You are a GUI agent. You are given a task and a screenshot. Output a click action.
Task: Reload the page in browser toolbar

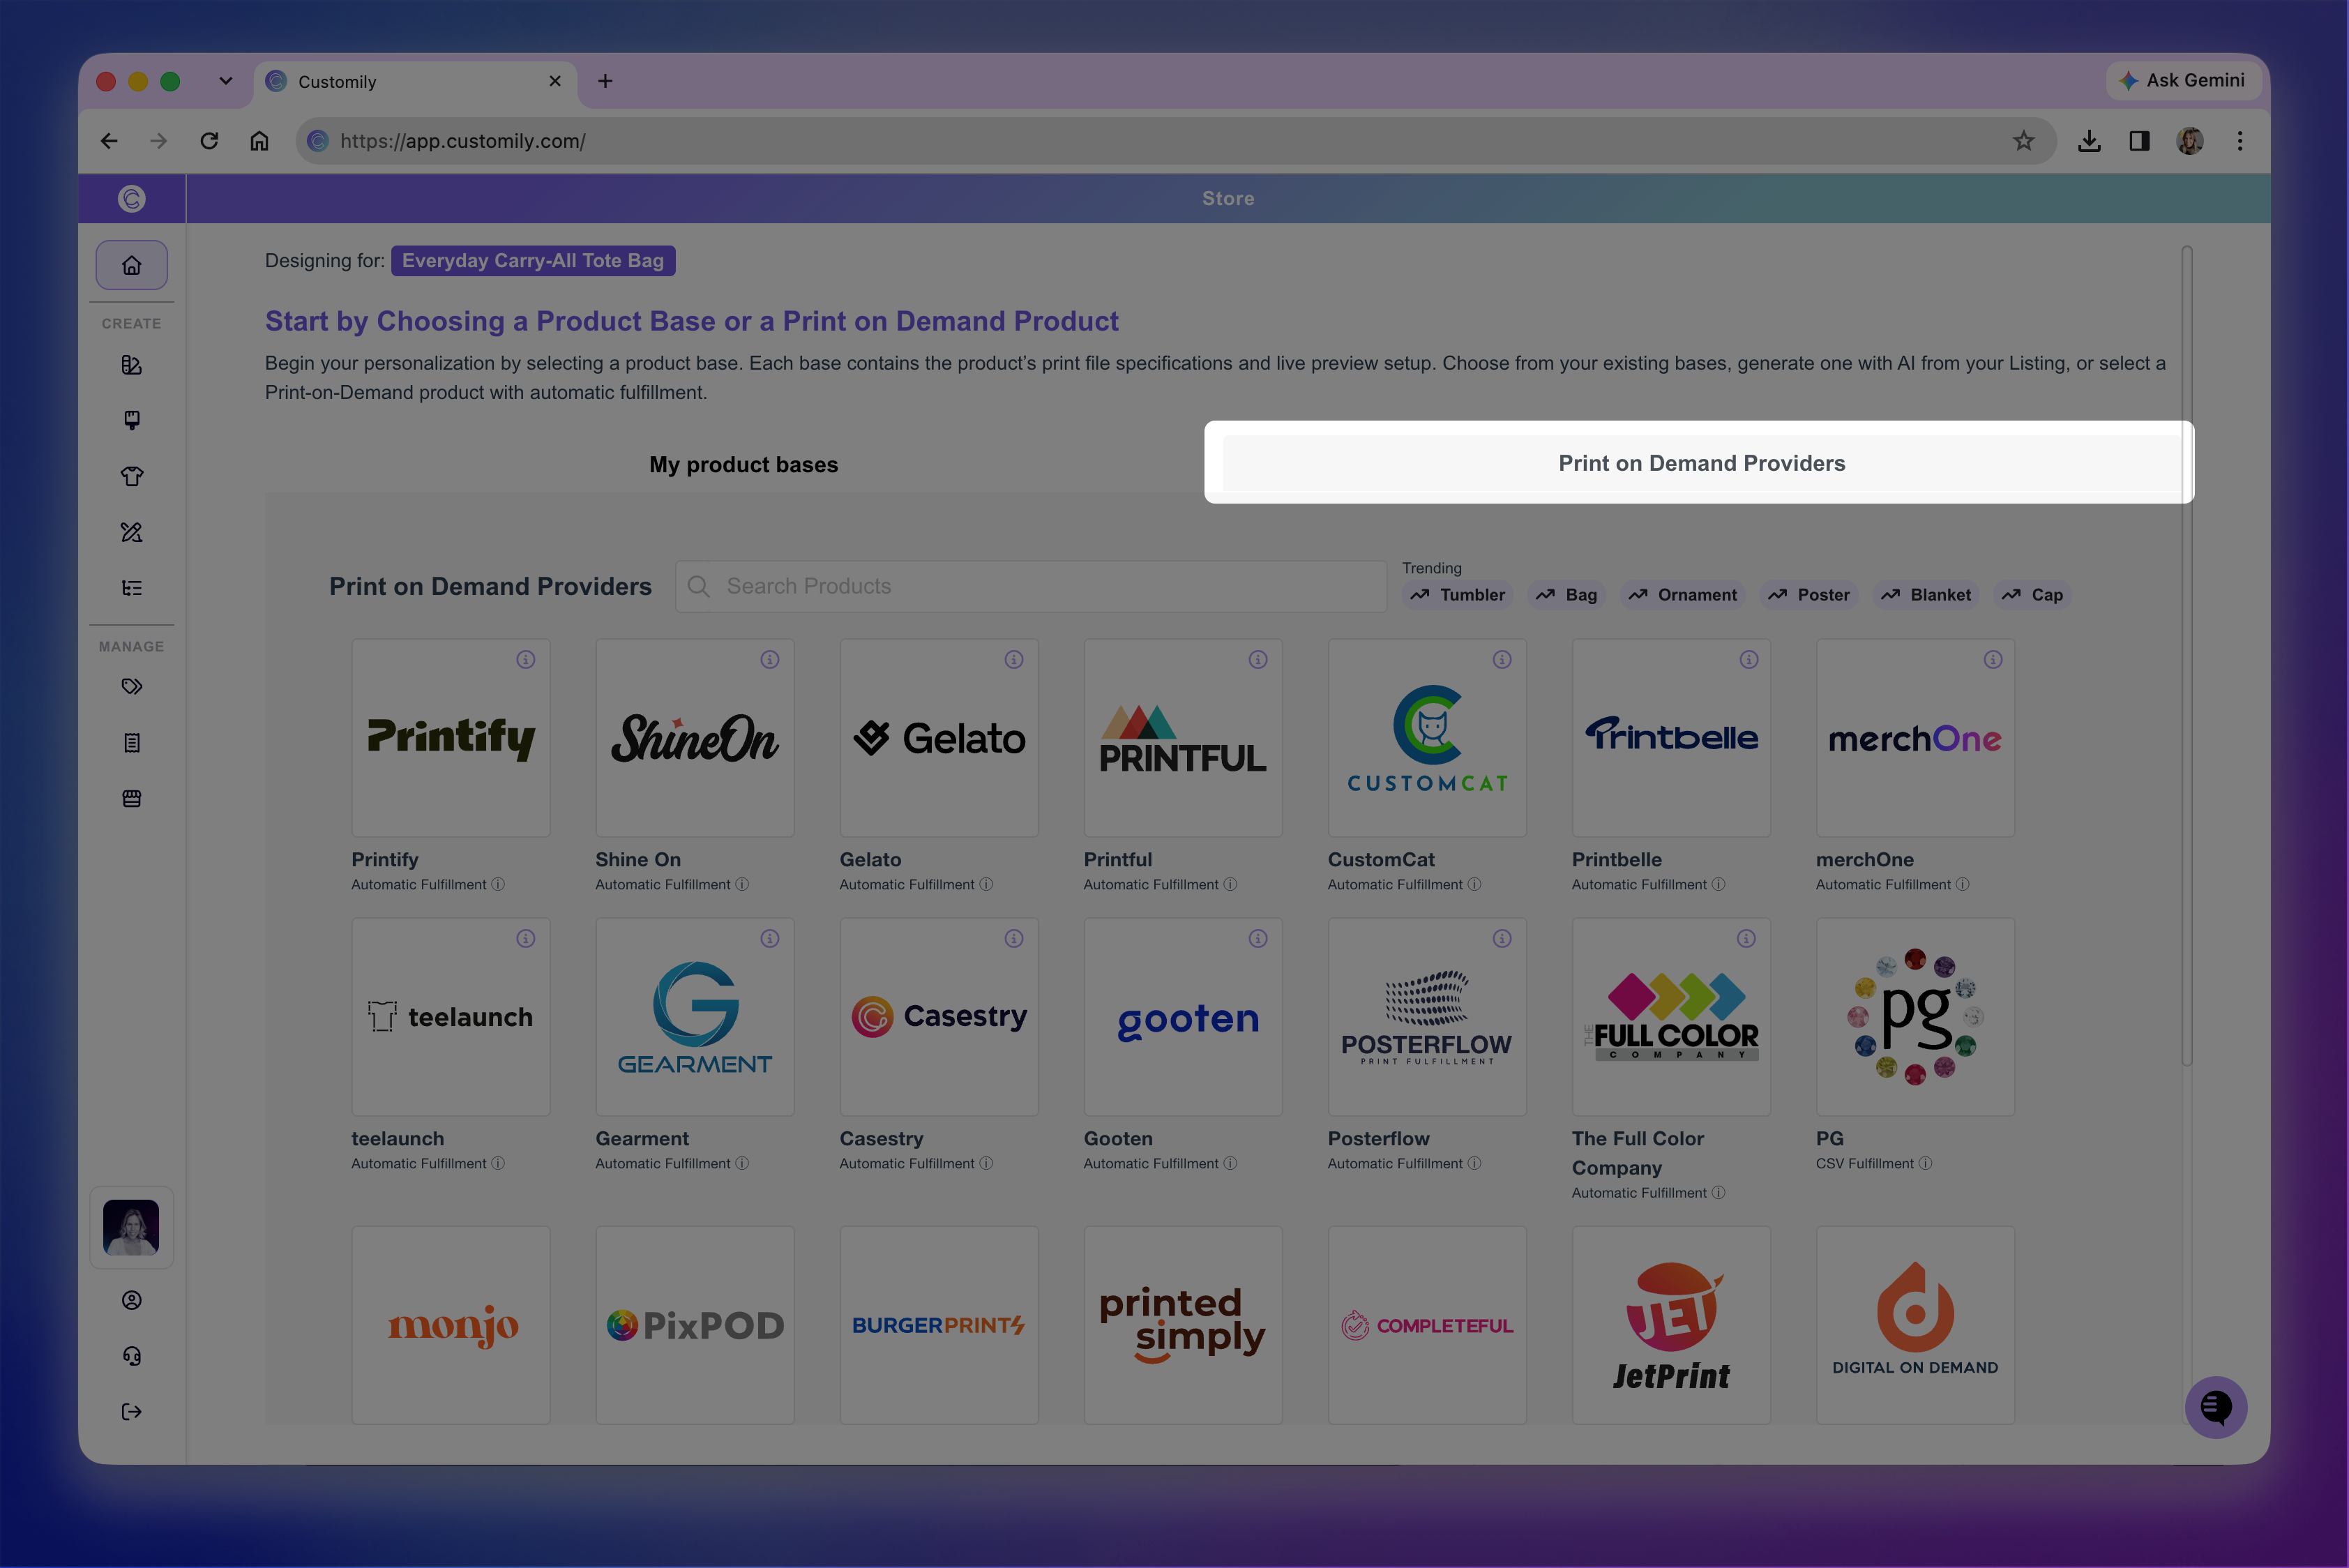coord(209,141)
